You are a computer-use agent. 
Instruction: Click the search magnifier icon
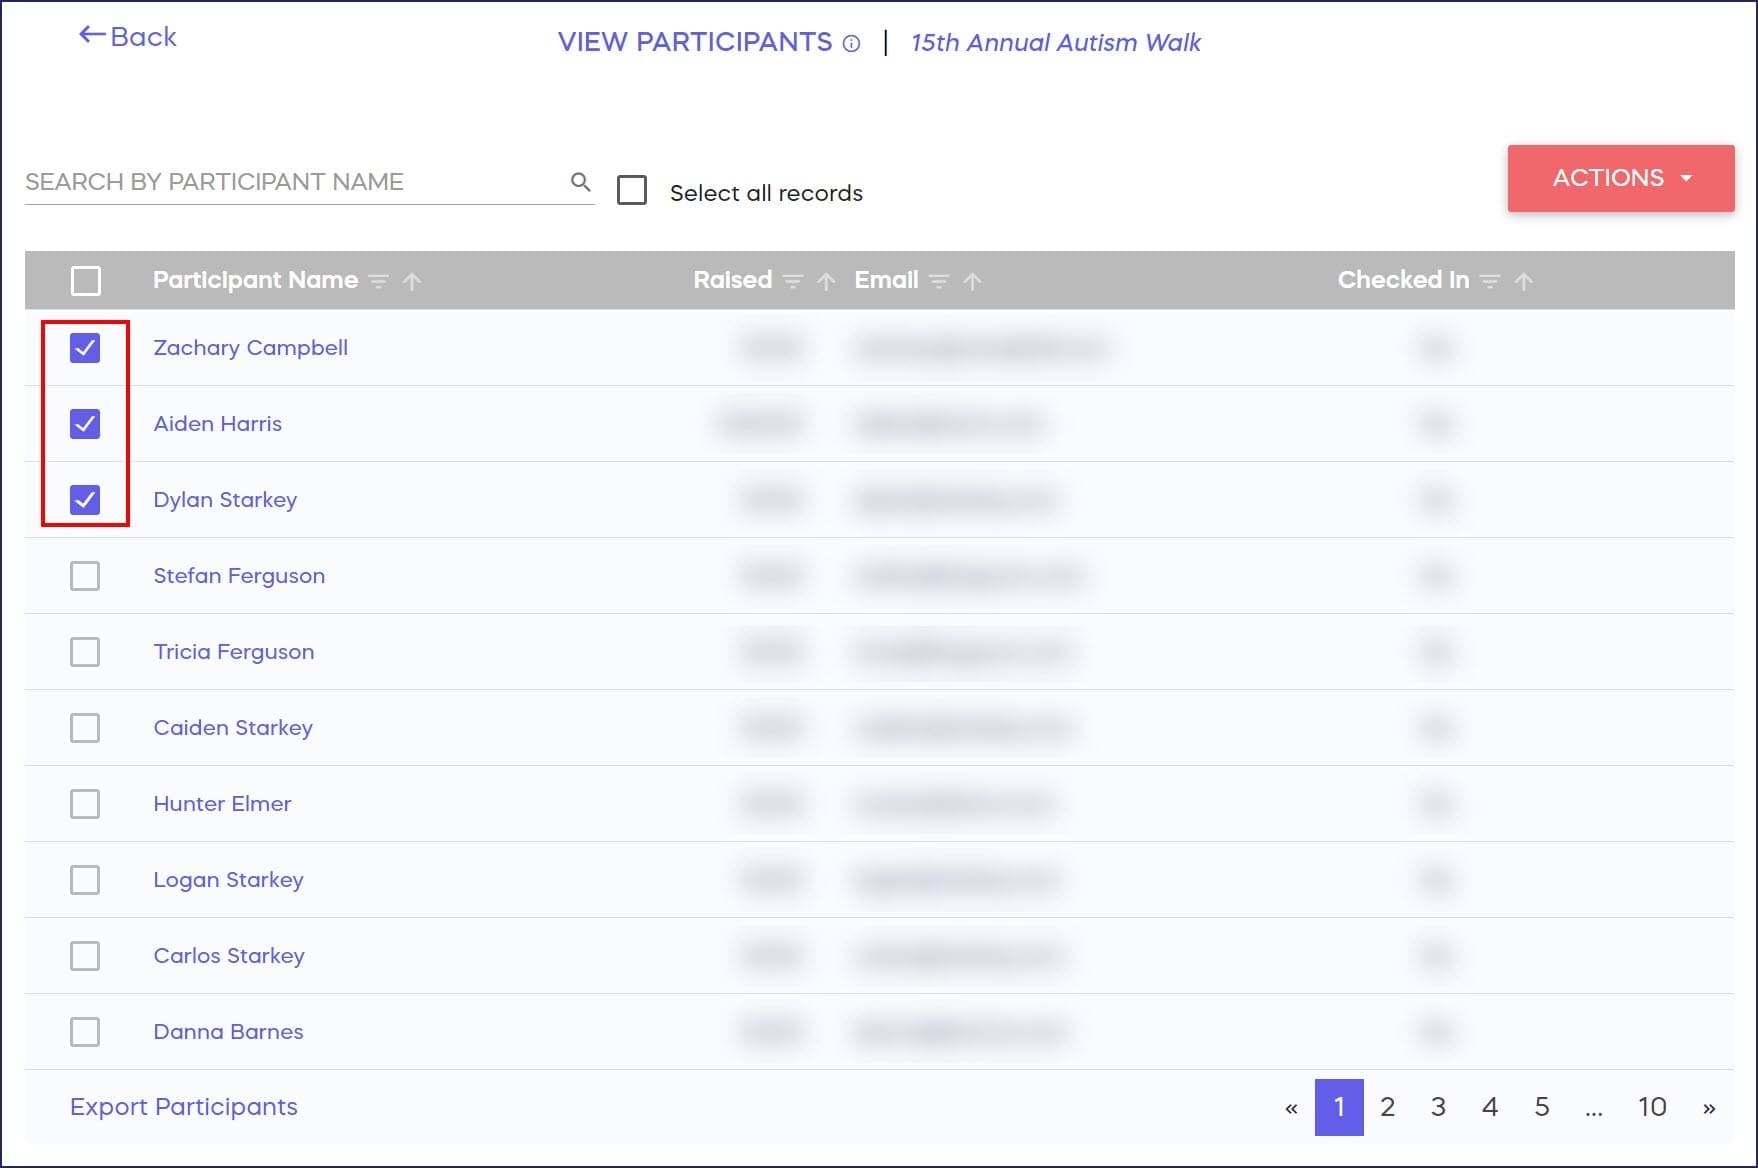pos(580,182)
